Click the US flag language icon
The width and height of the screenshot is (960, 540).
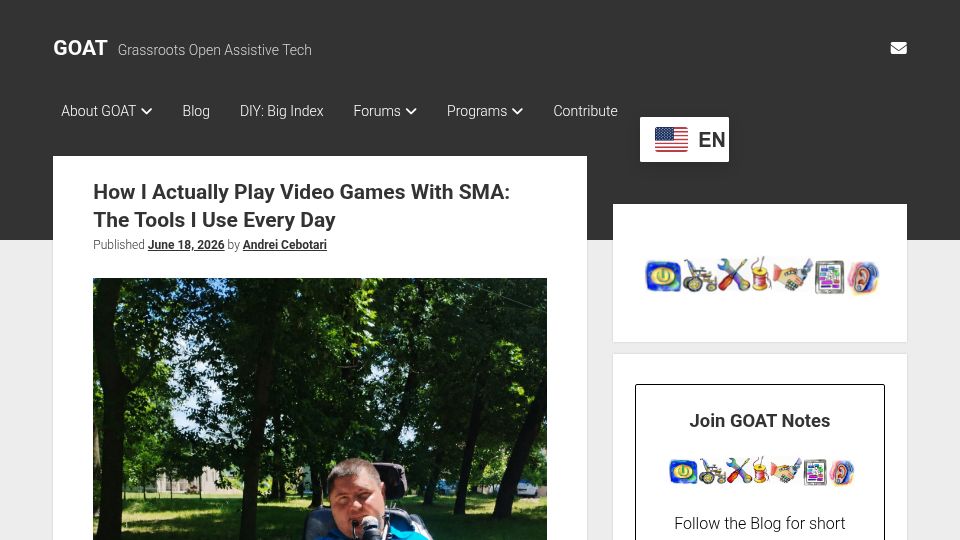pyautogui.click(x=671, y=140)
